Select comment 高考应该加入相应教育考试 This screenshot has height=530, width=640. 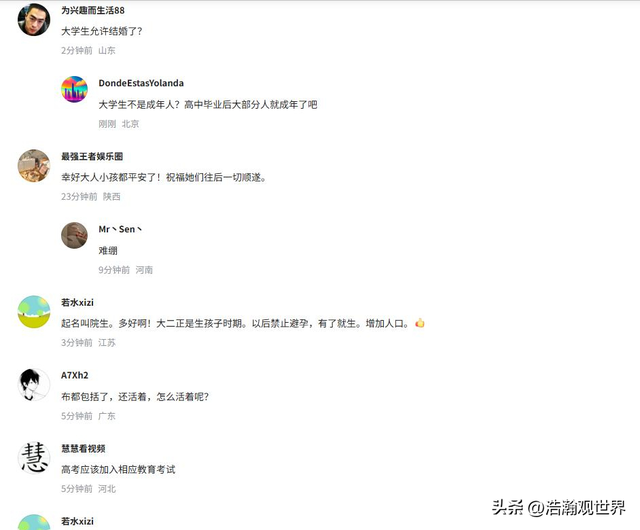pos(118,470)
